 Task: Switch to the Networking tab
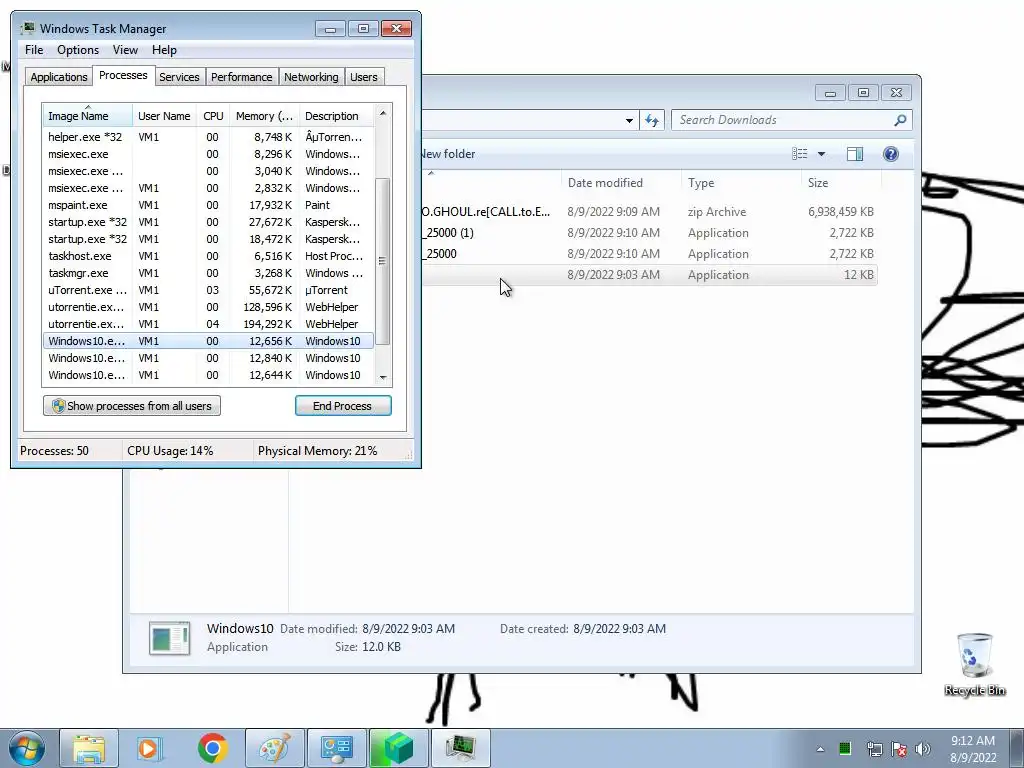tap(311, 77)
